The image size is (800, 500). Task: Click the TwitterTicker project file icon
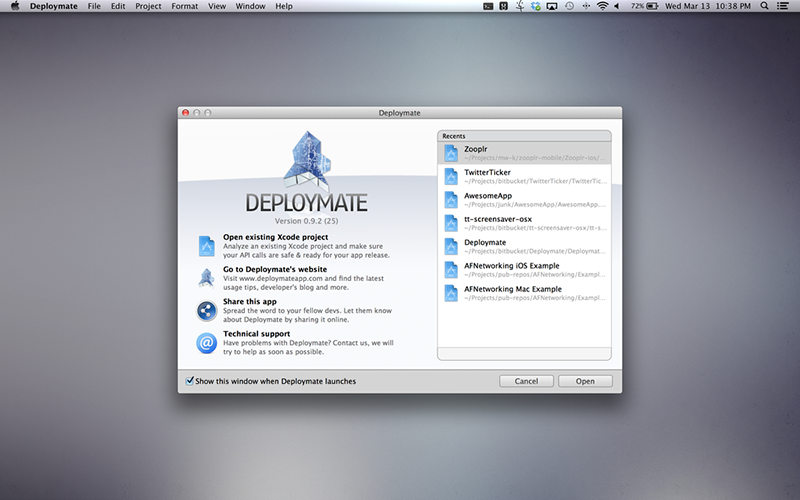click(451, 177)
